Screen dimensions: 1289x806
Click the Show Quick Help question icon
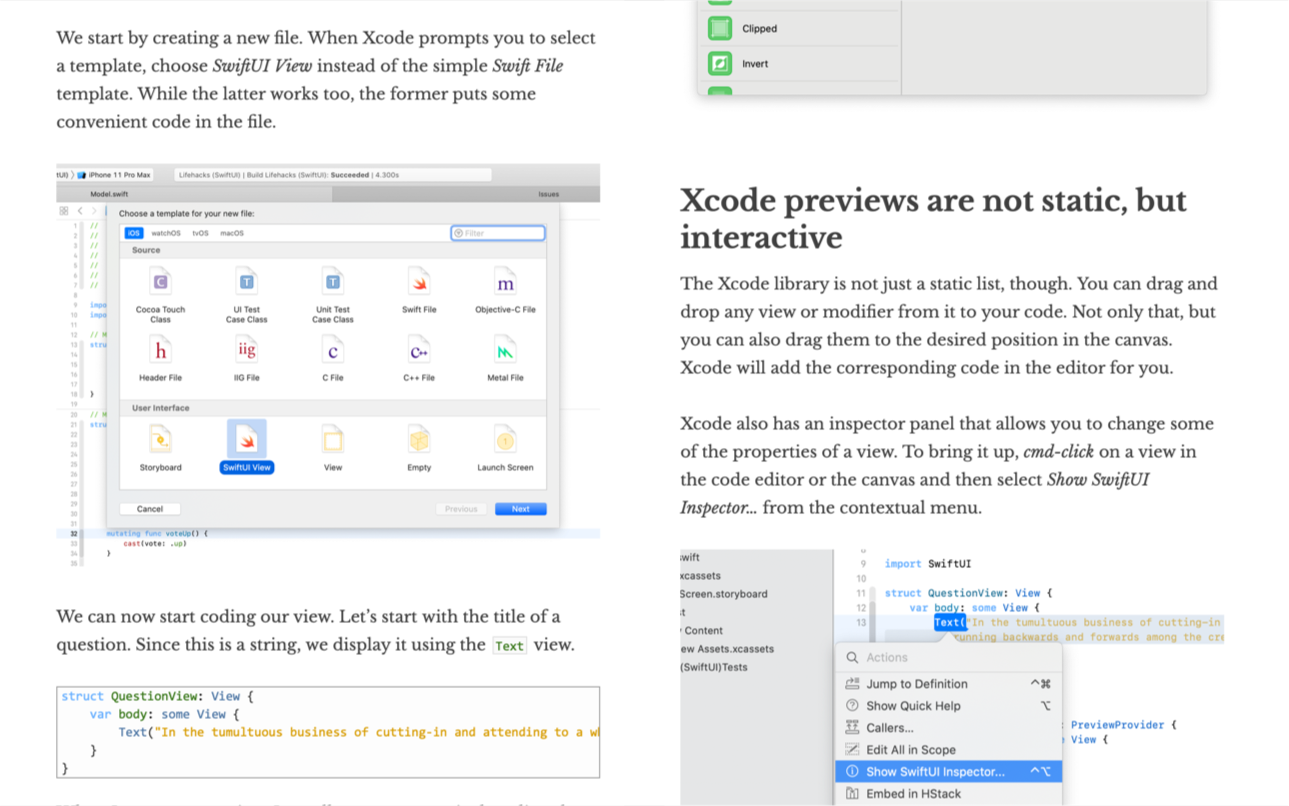pos(852,706)
